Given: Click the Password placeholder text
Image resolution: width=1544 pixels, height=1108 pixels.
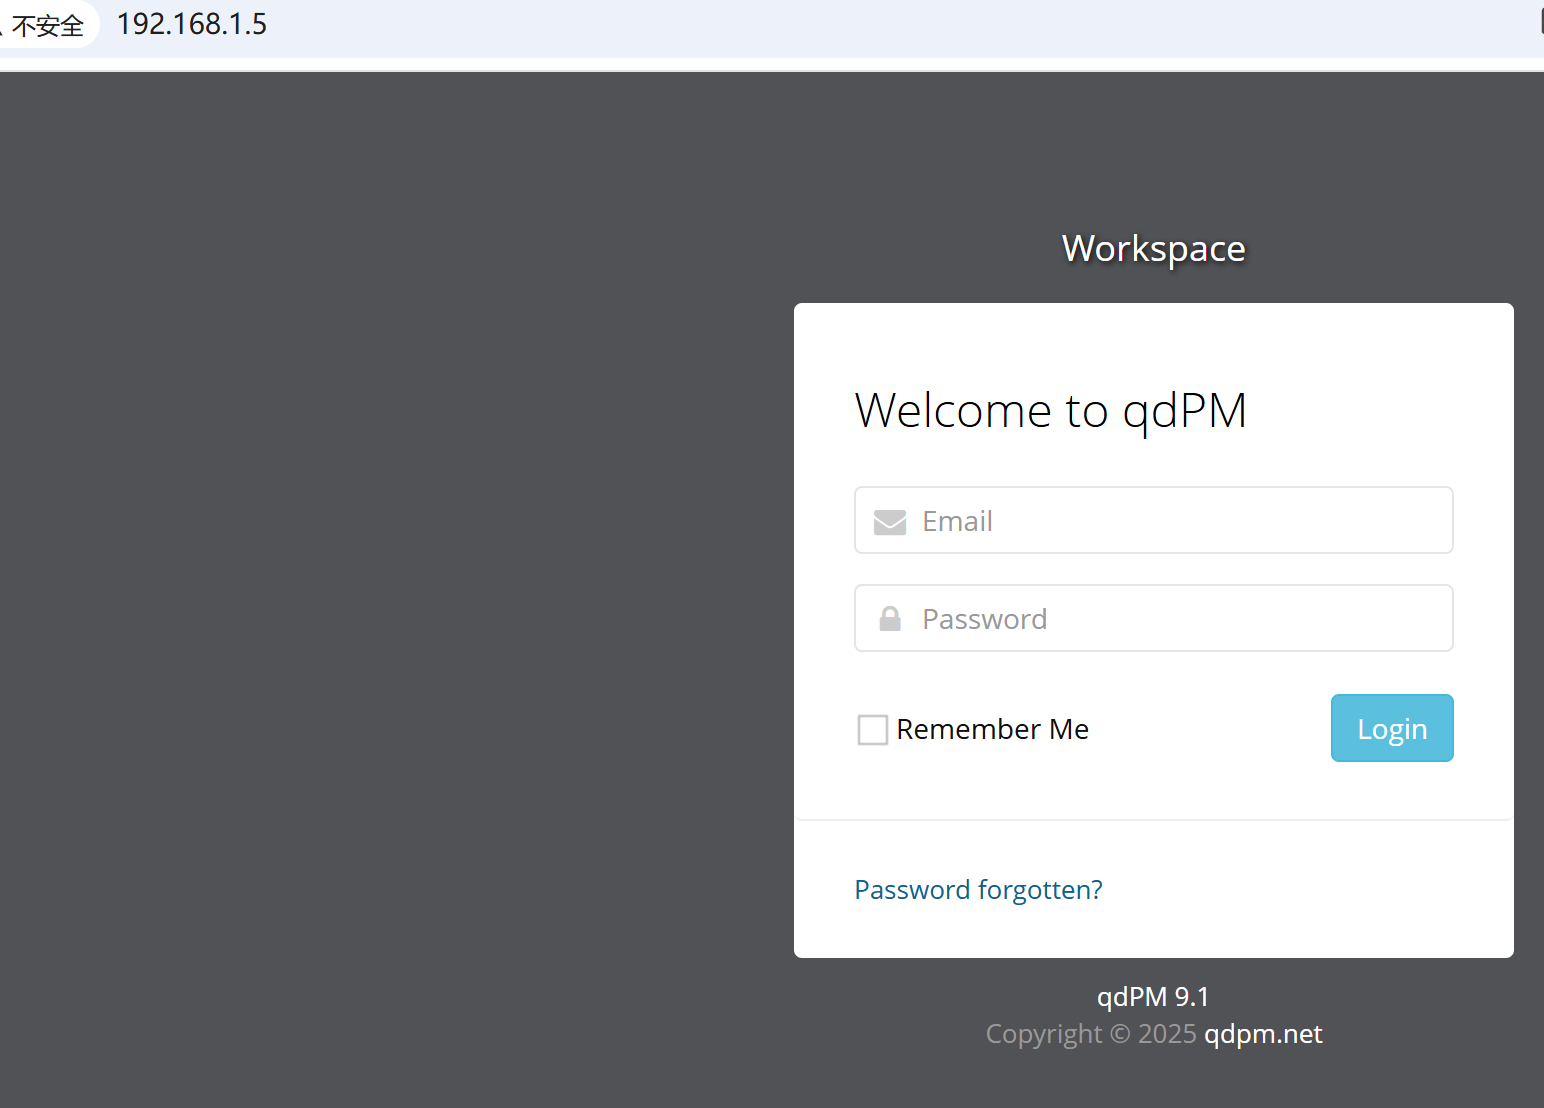Looking at the screenshot, I should pyautogui.click(x=984, y=620).
